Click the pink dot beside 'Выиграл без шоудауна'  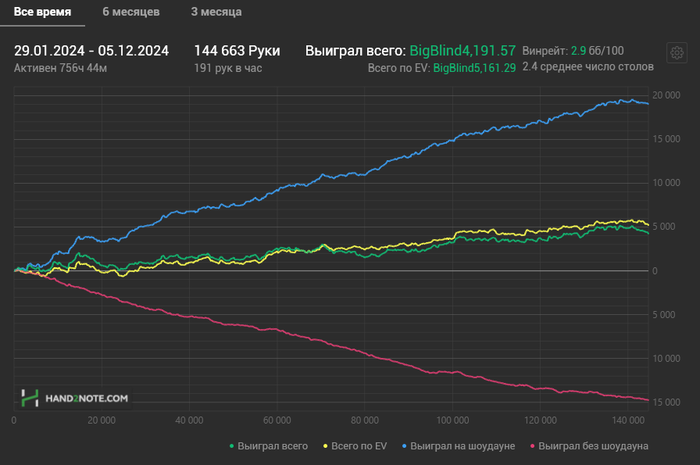pos(532,446)
